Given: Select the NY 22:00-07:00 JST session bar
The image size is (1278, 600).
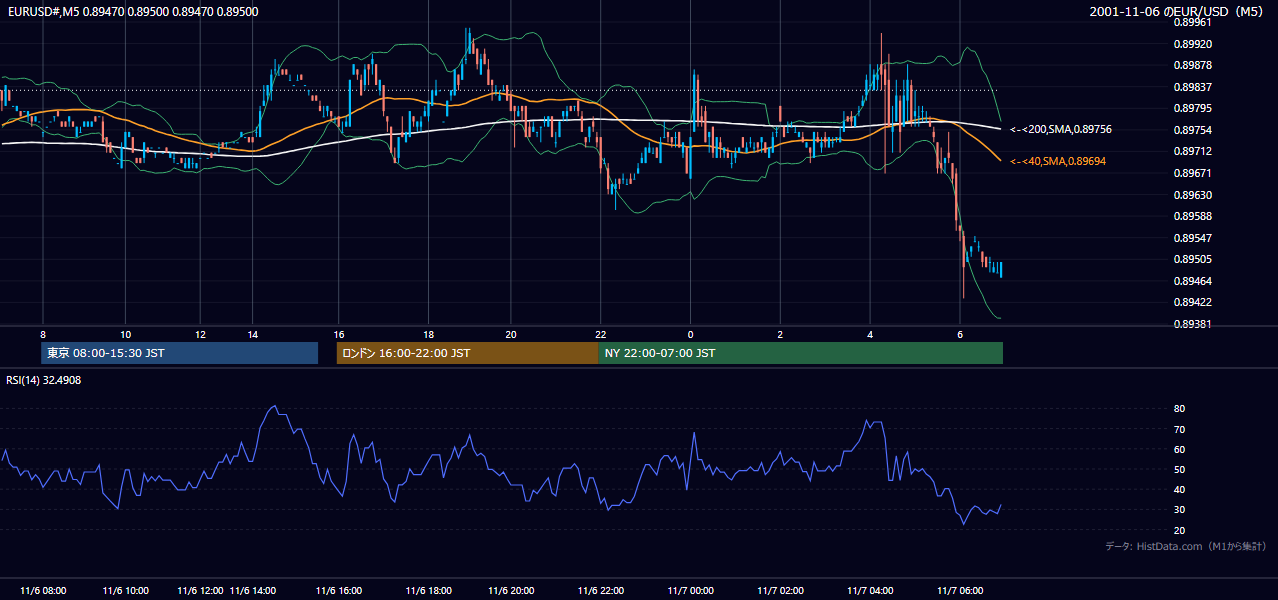Looking at the screenshot, I should pyautogui.click(x=800, y=353).
